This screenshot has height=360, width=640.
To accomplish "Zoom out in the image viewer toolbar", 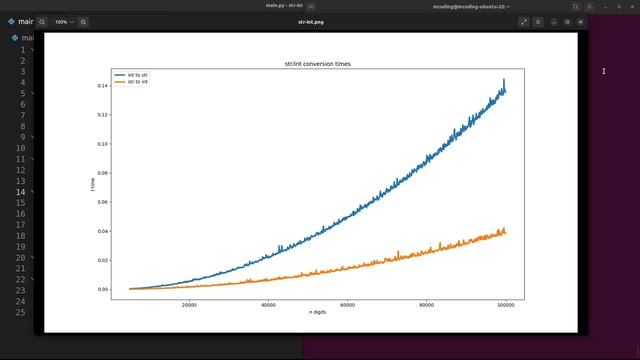I will coord(42,22).
